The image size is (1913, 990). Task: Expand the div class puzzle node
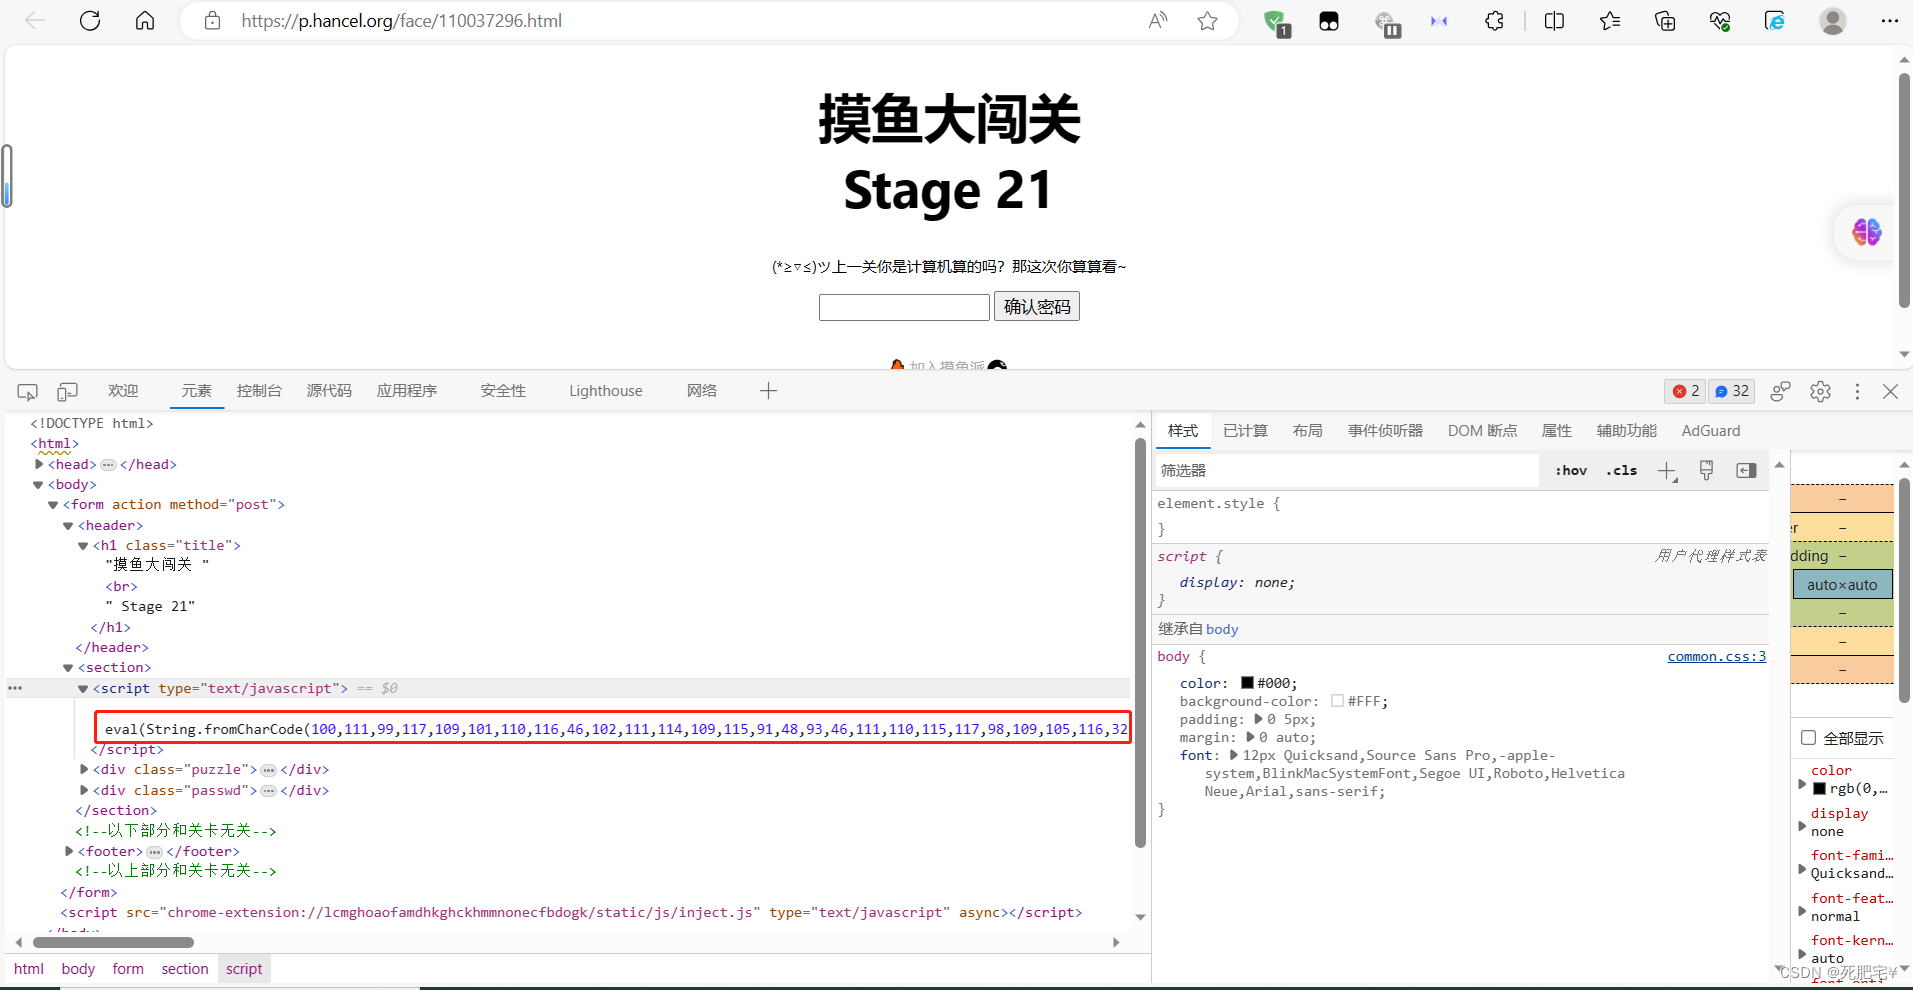[84, 769]
